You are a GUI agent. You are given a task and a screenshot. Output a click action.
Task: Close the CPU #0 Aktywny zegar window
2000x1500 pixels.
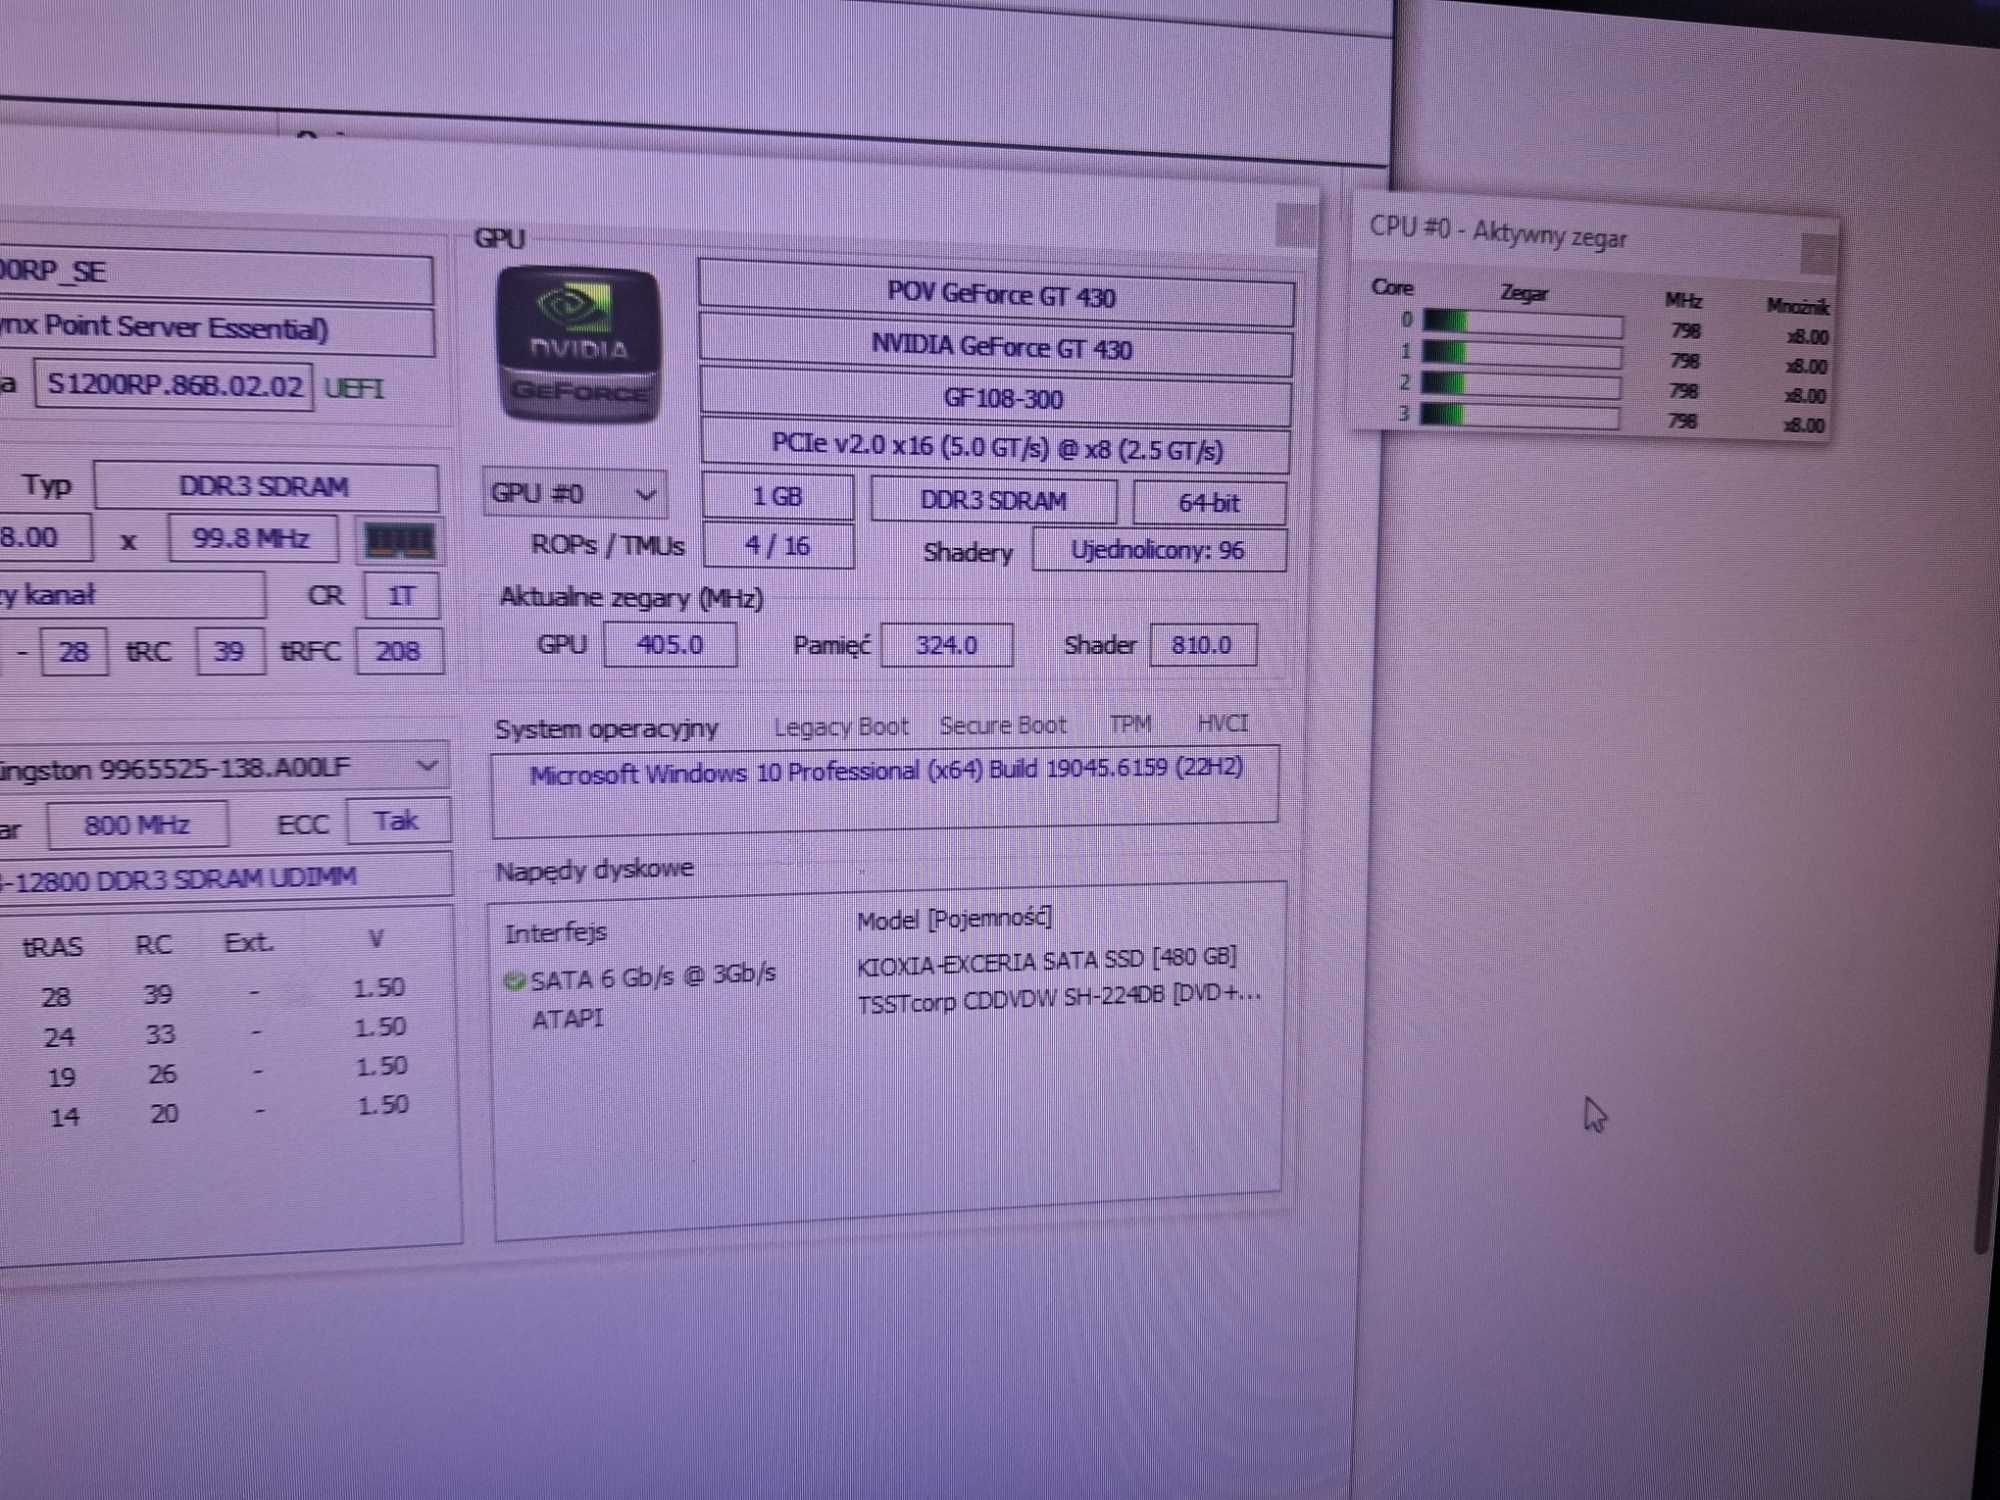(x=1818, y=253)
